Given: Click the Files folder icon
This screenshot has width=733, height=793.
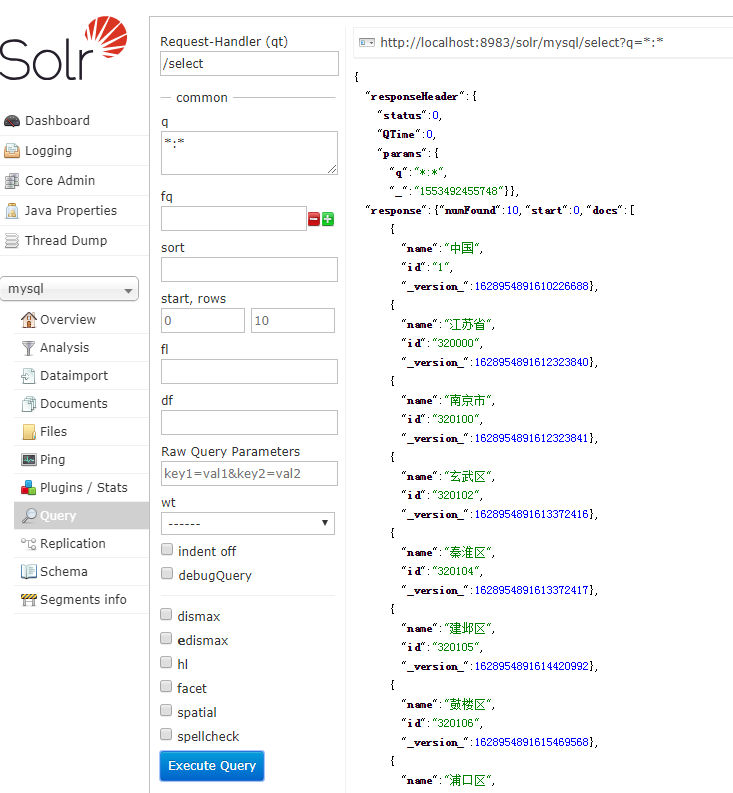Looking at the screenshot, I should [x=29, y=432].
